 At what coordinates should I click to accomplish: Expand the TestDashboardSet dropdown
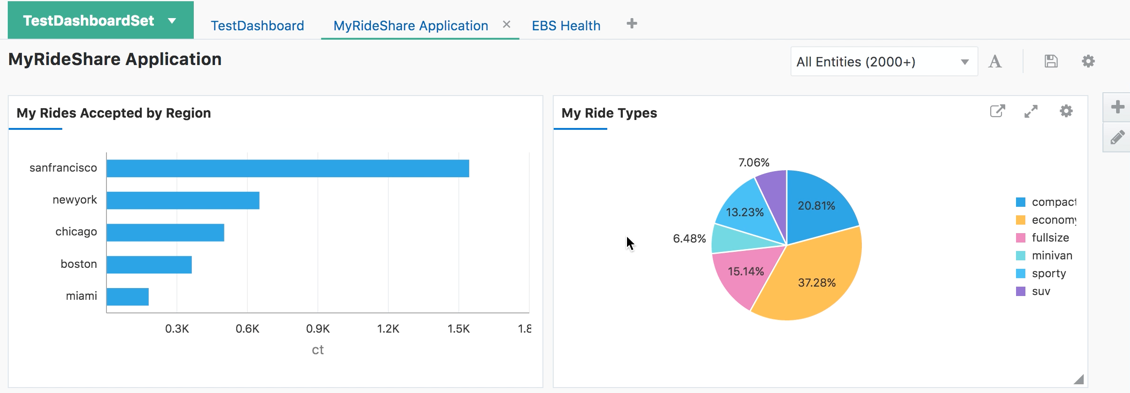click(172, 21)
